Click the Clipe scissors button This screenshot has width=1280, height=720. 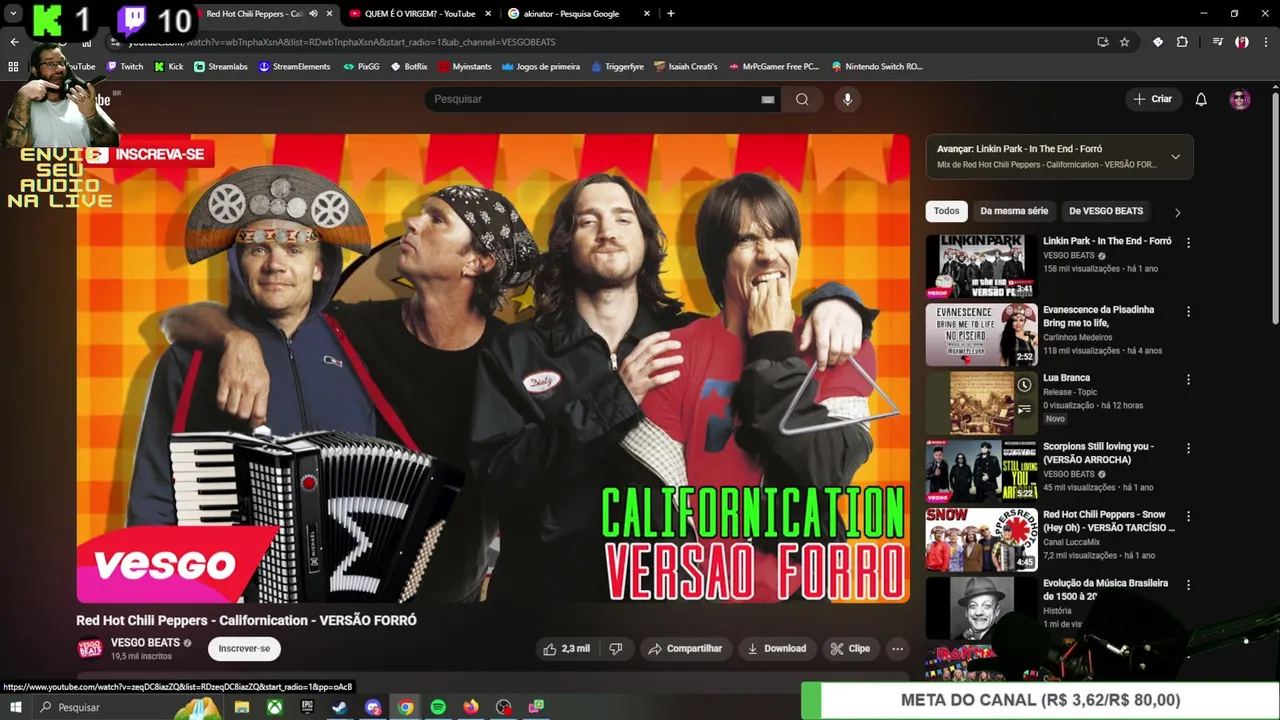tap(850, 649)
